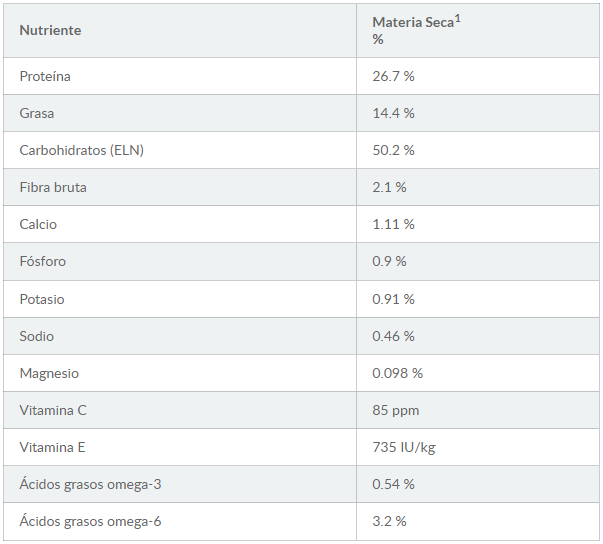Click the 14.4 % fat value
Image resolution: width=603 pixels, height=544 pixels.
click(393, 113)
